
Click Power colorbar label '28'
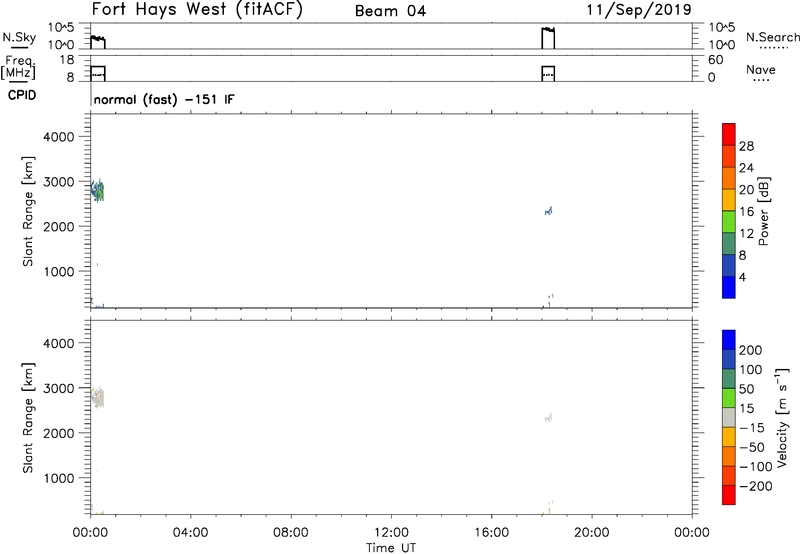tap(746, 146)
